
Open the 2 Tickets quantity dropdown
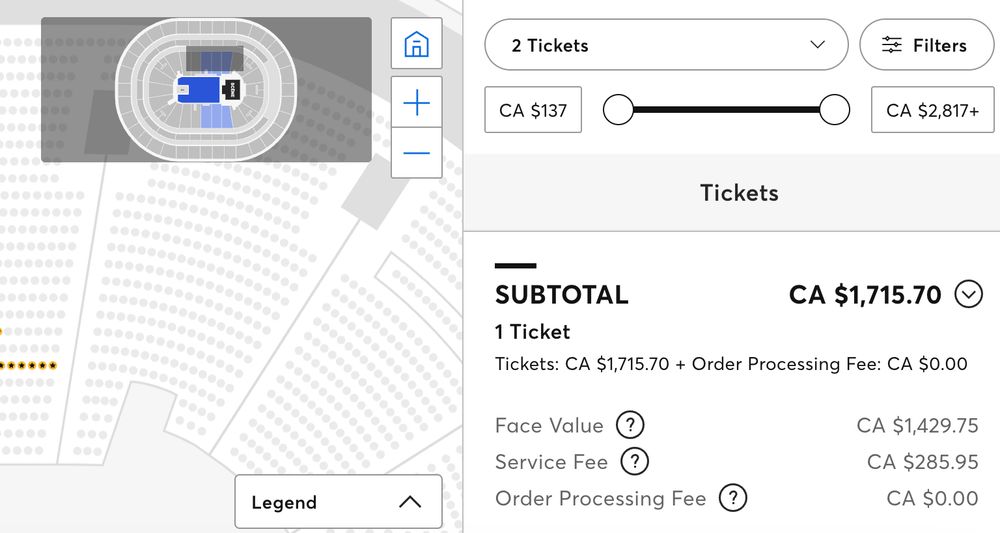tap(666, 45)
